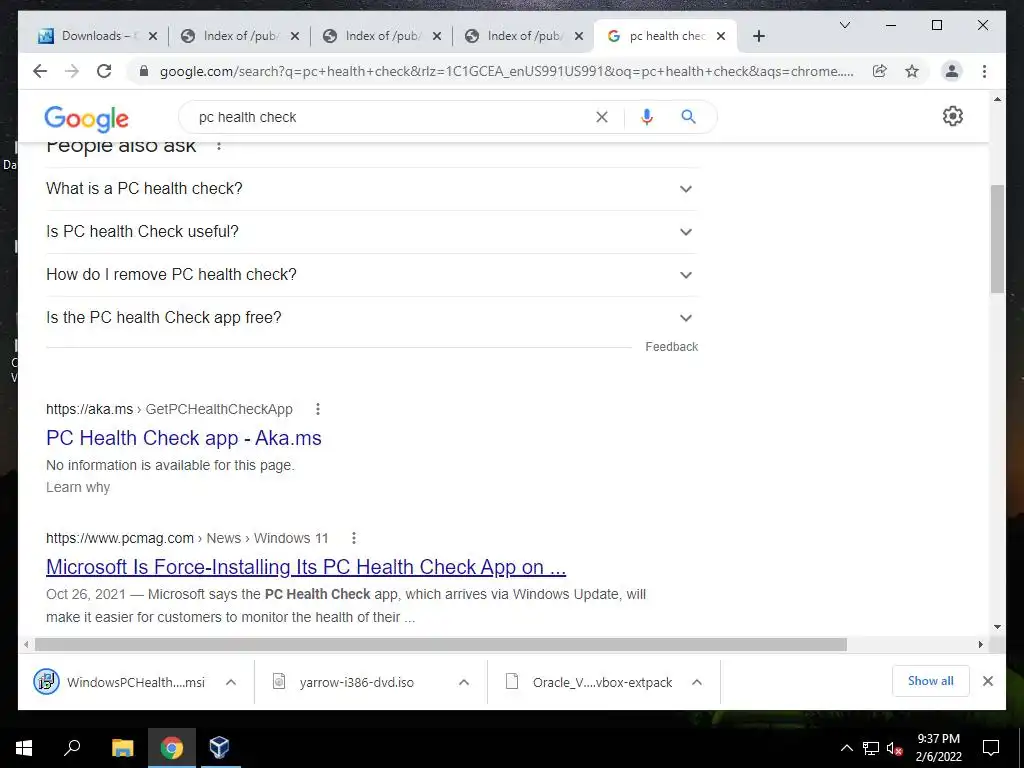Image resolution: width=1024 pixels, height=768 pixels.
Task: Click the horizontal scrollbar thumb
Action: click(x=441, y=645)
